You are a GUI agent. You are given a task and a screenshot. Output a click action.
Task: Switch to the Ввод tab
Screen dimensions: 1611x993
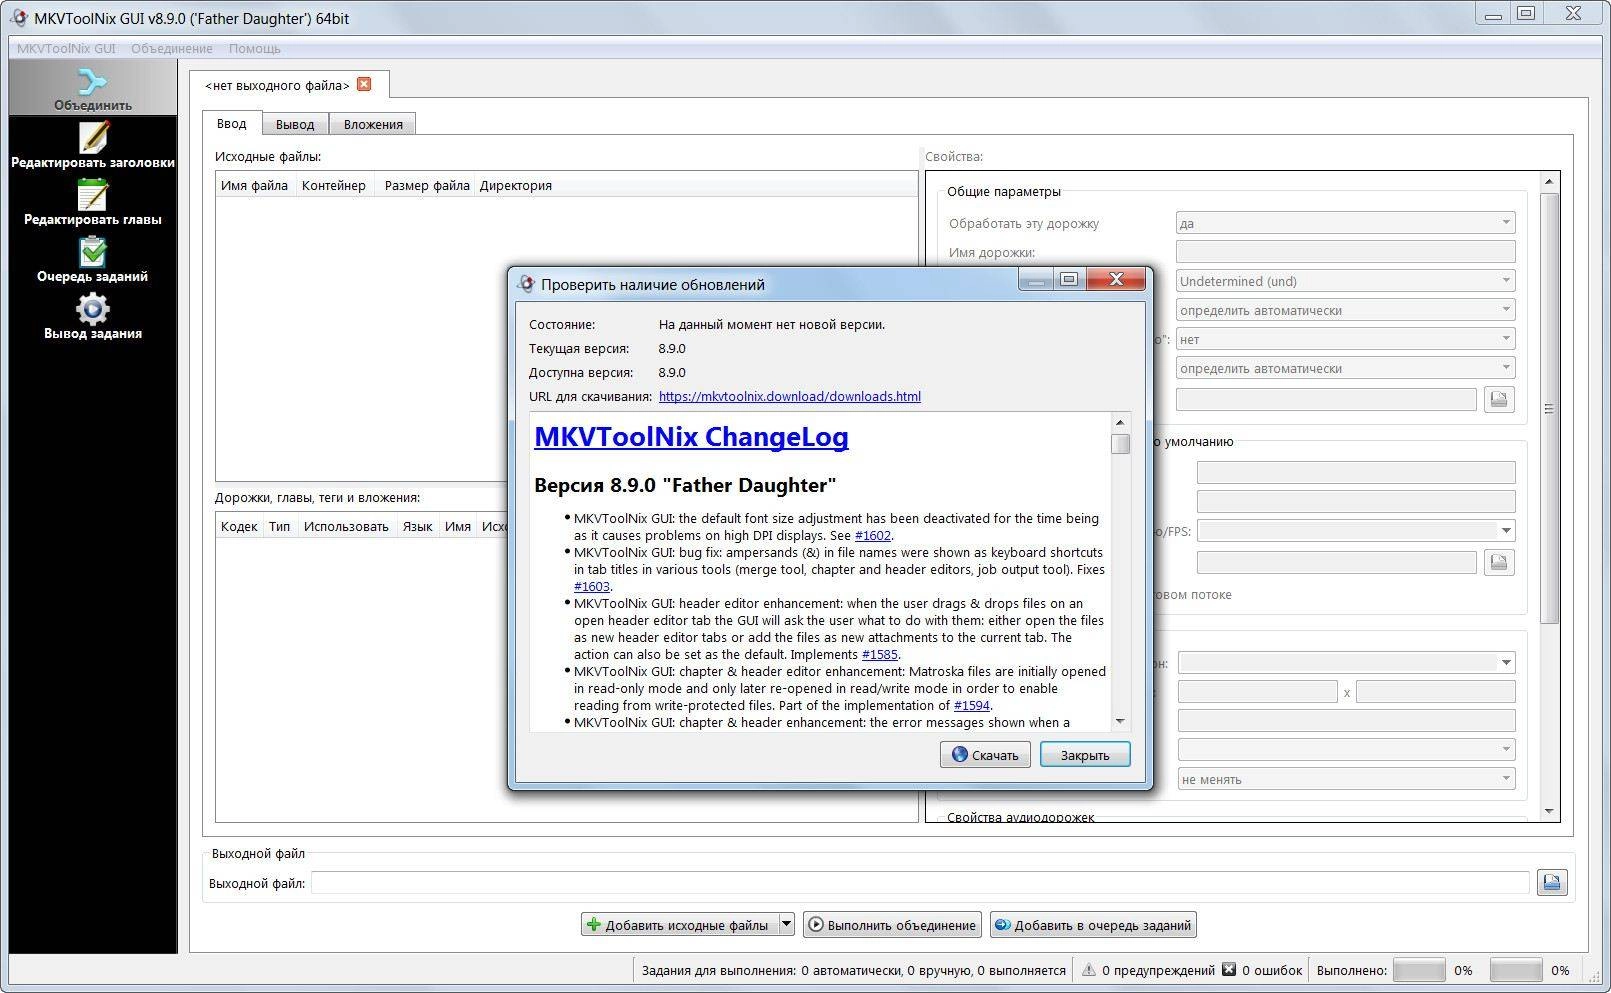point(231,123)
